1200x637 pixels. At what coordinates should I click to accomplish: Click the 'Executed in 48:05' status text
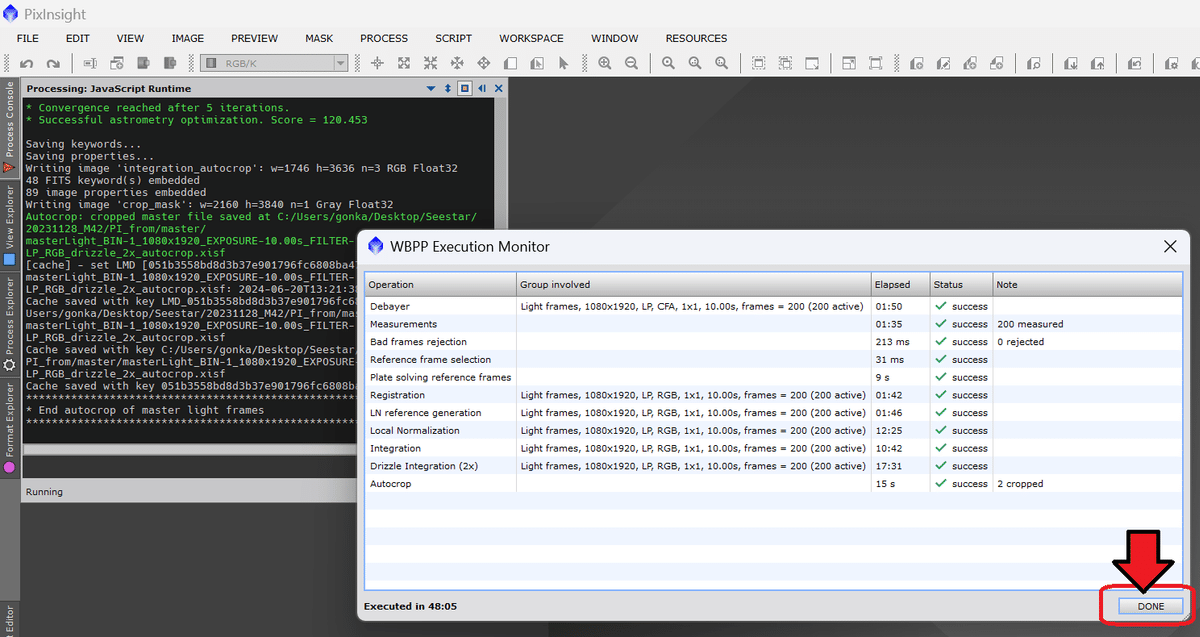[x=410, y=606]
